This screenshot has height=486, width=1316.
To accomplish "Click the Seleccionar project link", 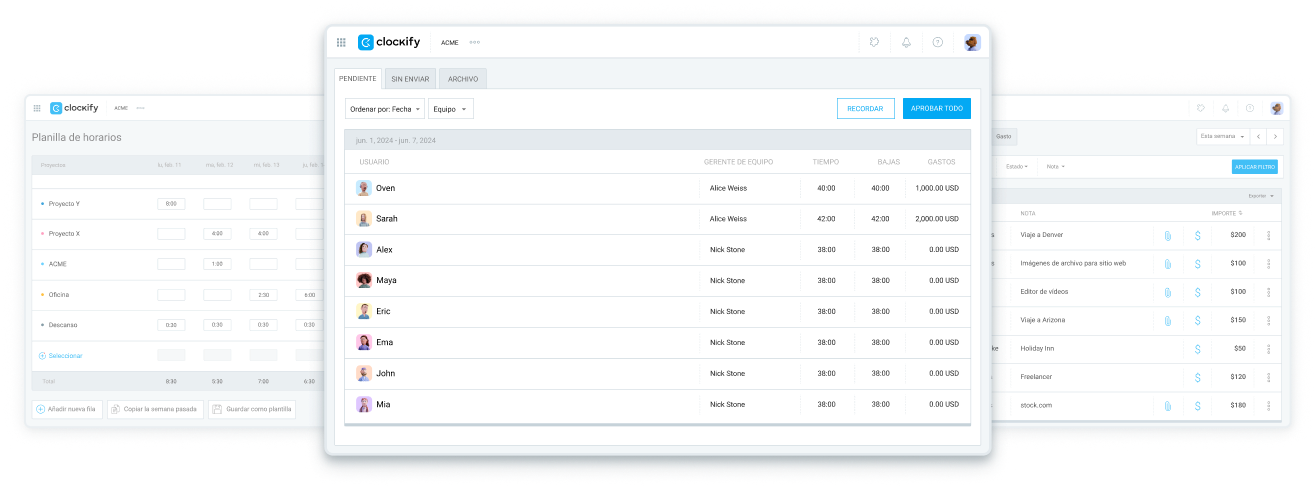I will (x=65, y=356).
